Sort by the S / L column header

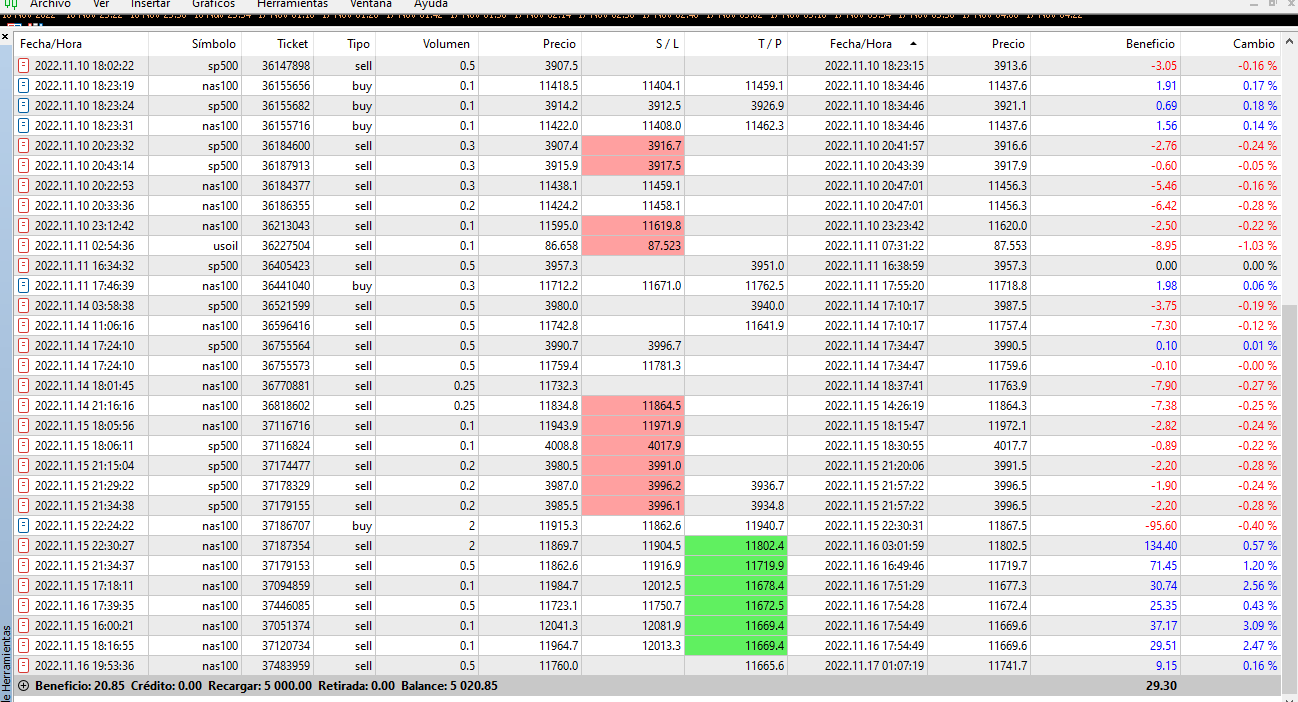click(x=634, y=44)
